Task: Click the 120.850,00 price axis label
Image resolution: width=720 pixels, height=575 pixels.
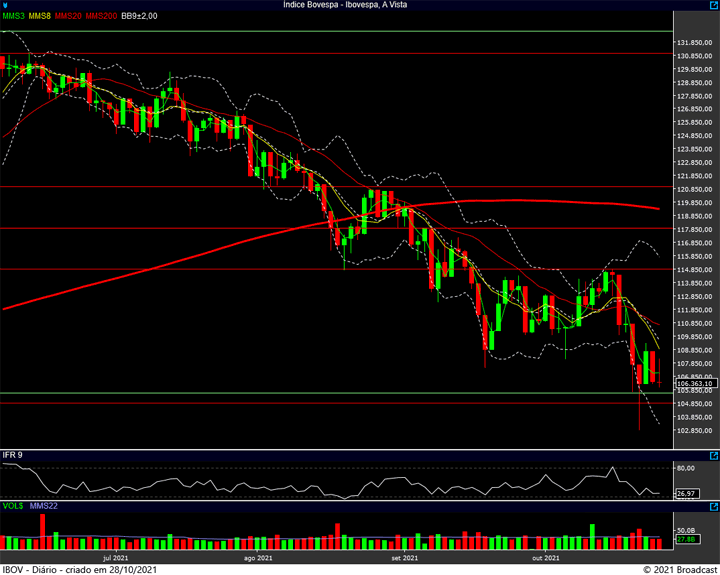Action: pyautogui.click(x=695, y=190)
